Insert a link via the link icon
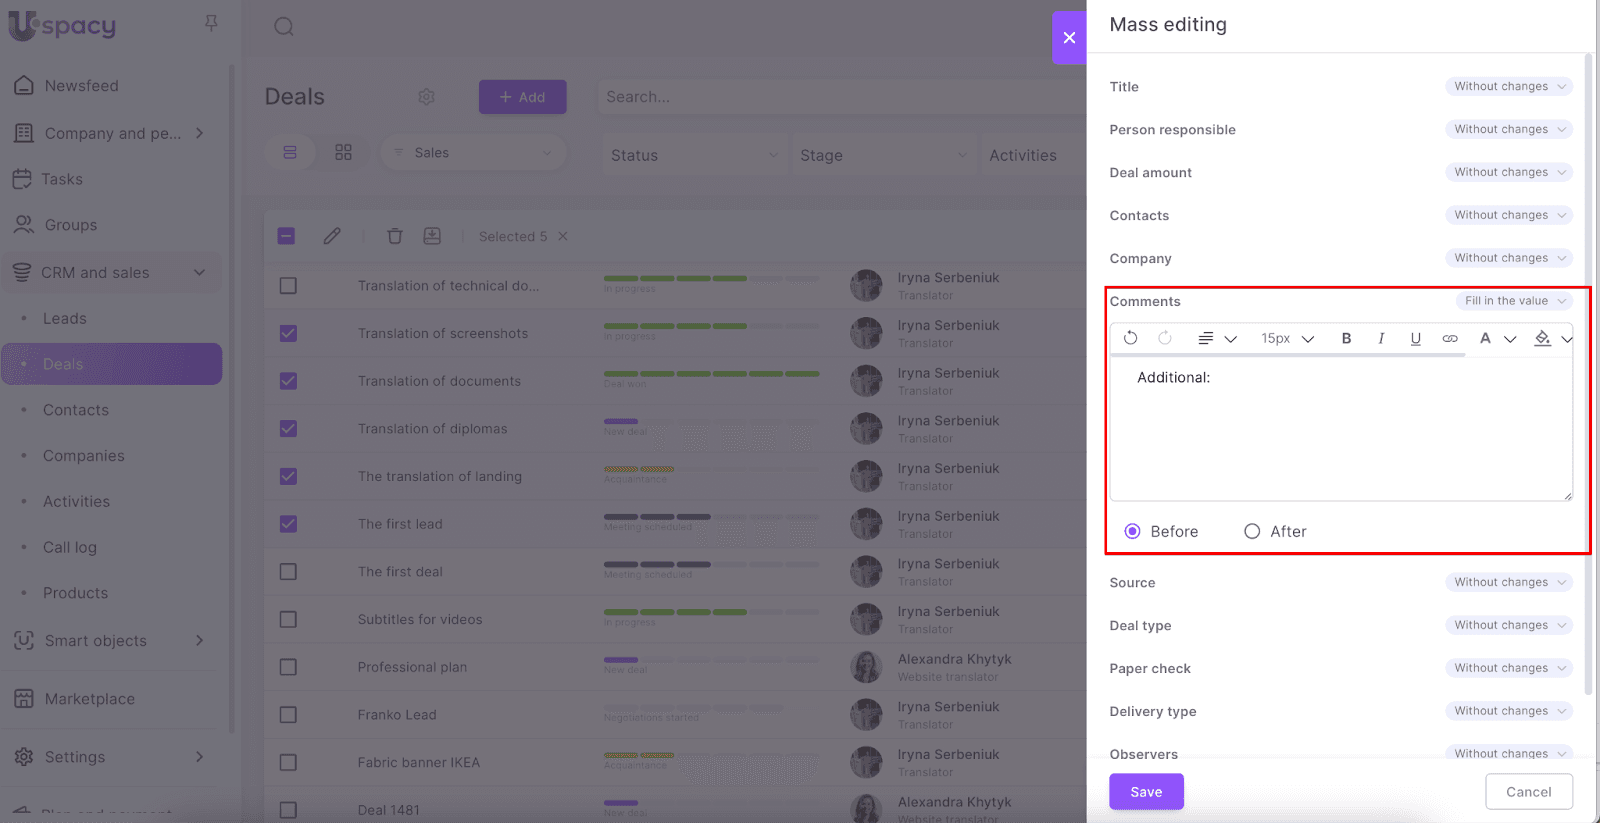 (x=1449, y=339)
